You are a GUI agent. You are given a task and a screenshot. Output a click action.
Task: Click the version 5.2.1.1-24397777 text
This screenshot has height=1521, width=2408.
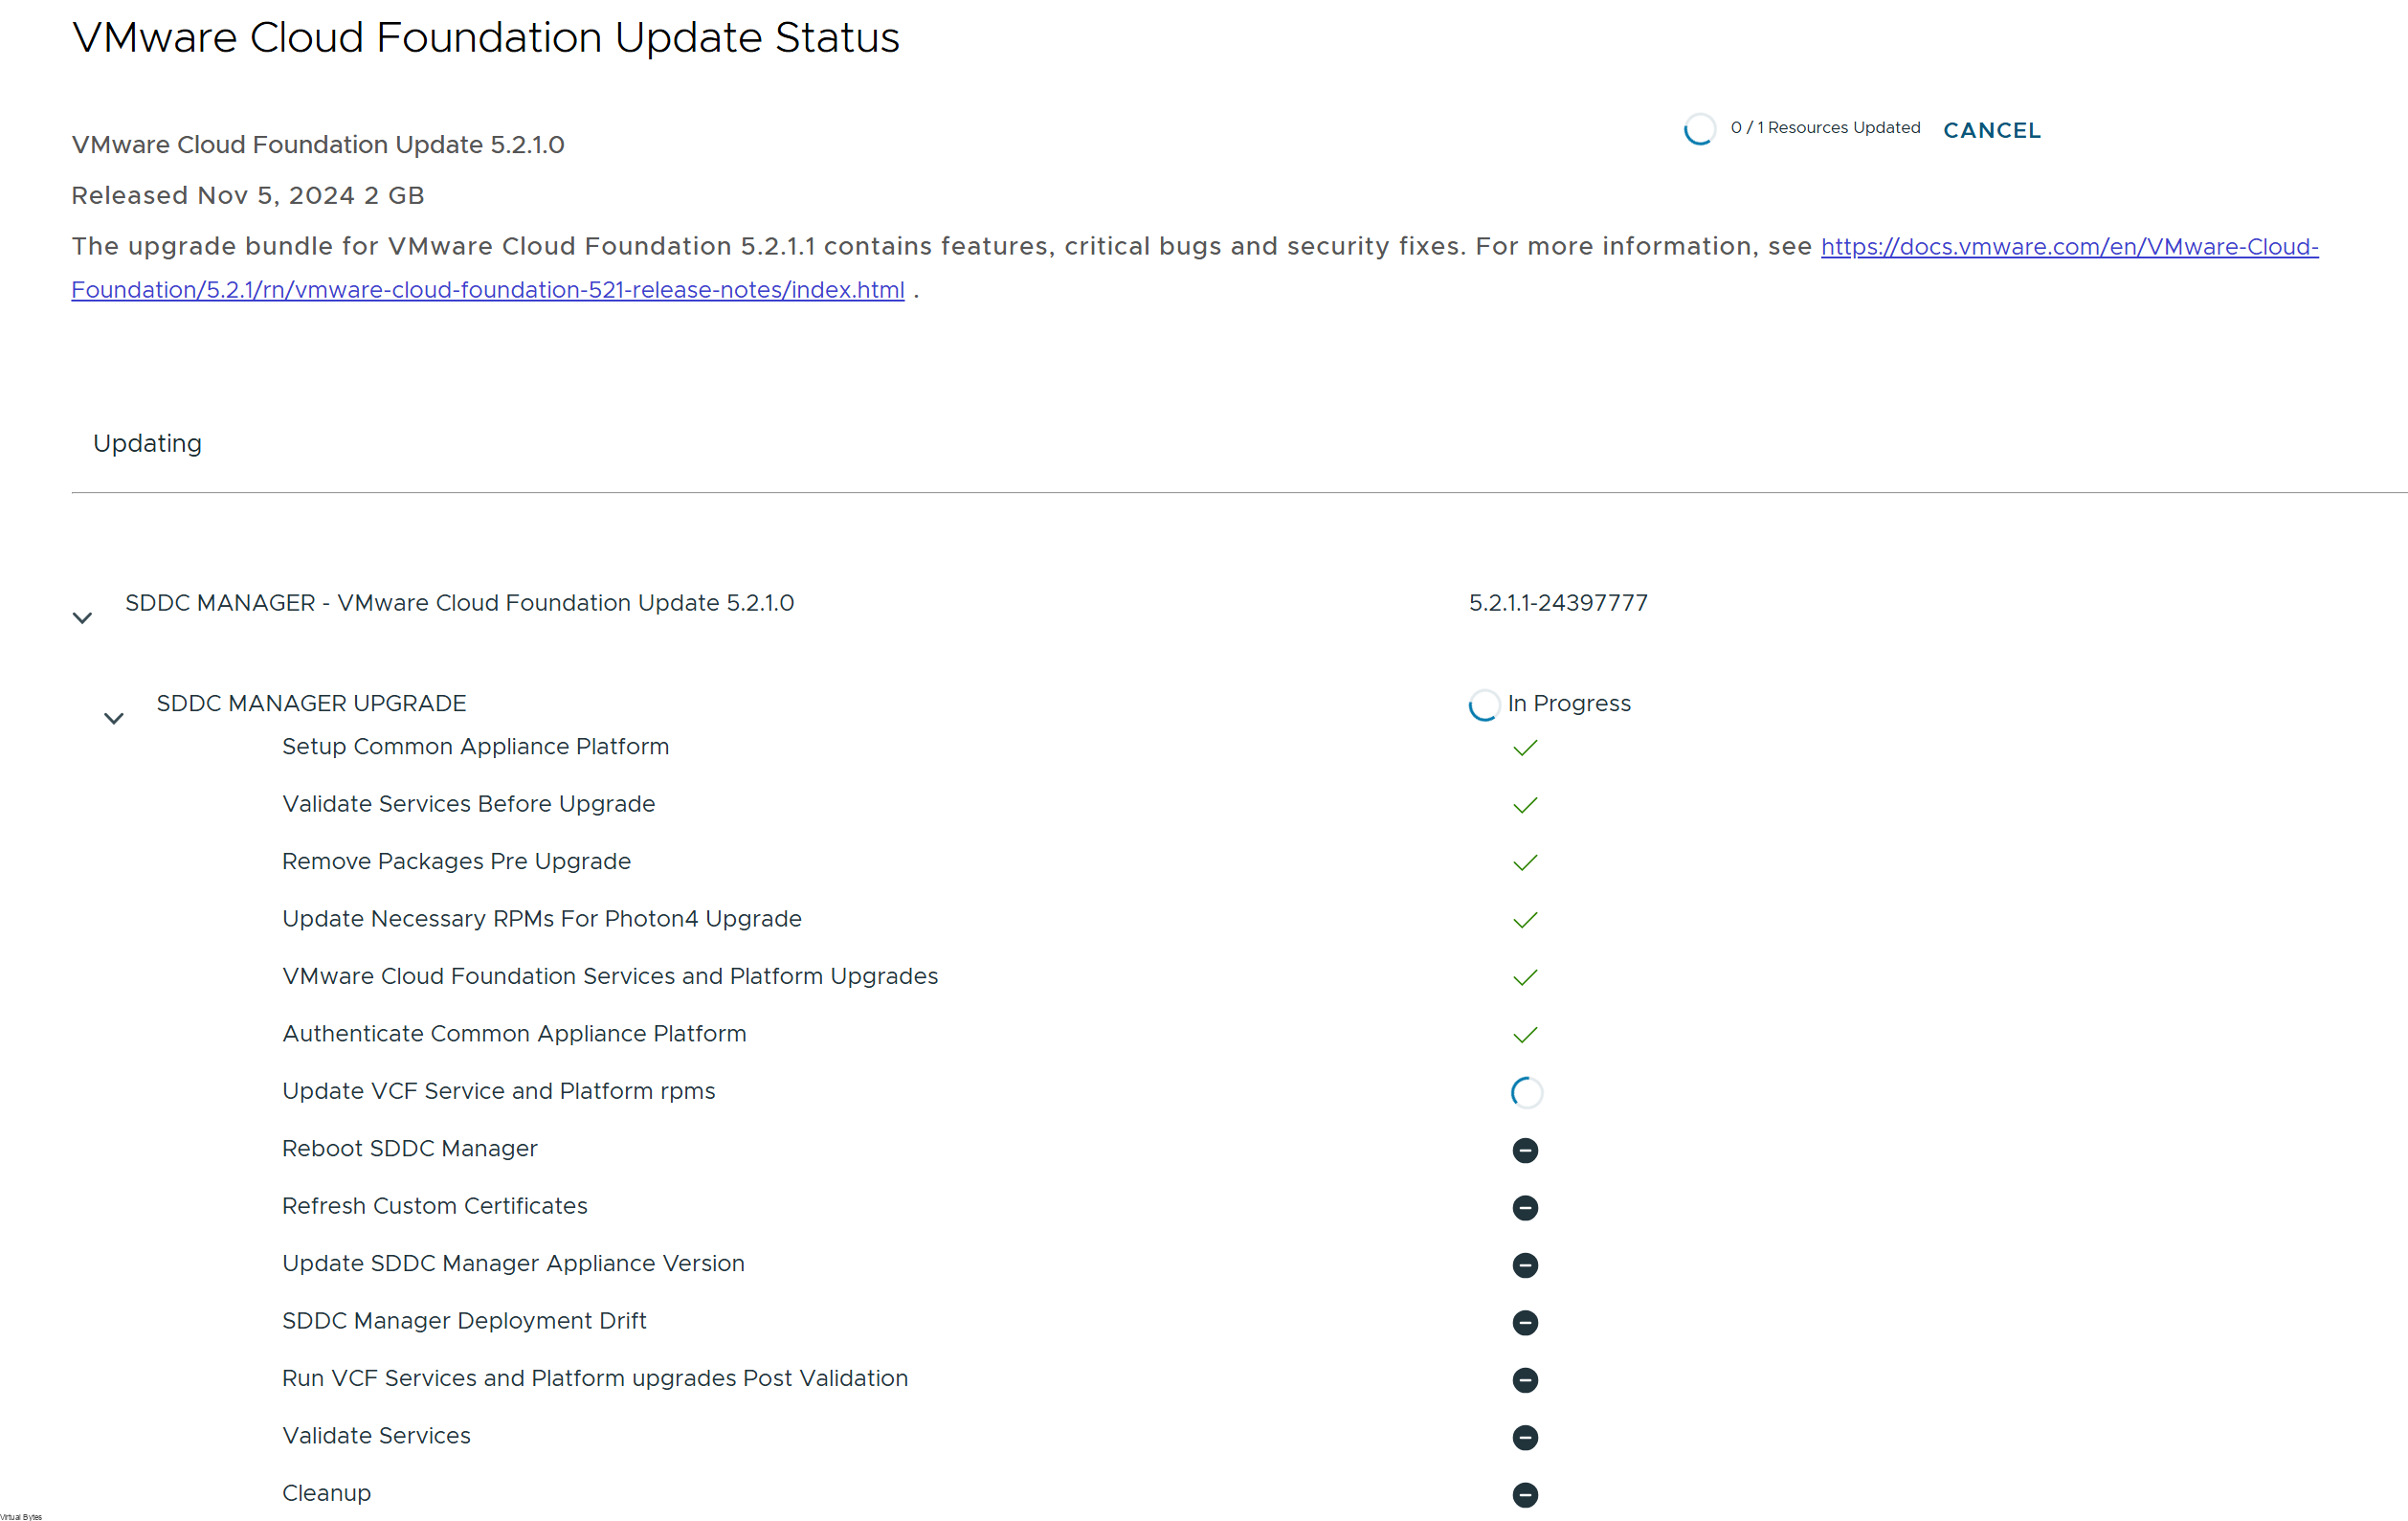click(1558, 603)
